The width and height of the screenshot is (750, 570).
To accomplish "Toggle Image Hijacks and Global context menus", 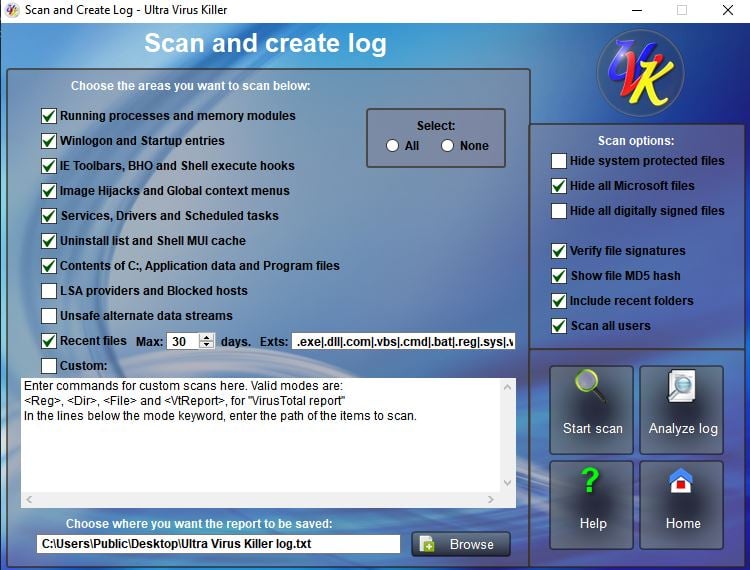I will (x=49, y=191).
